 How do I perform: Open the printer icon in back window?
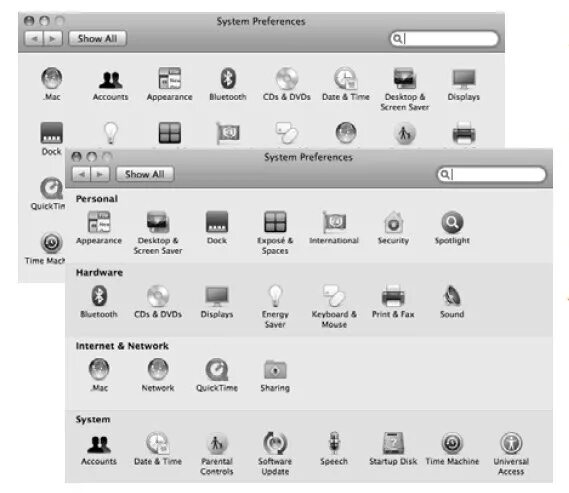(464, 133)
